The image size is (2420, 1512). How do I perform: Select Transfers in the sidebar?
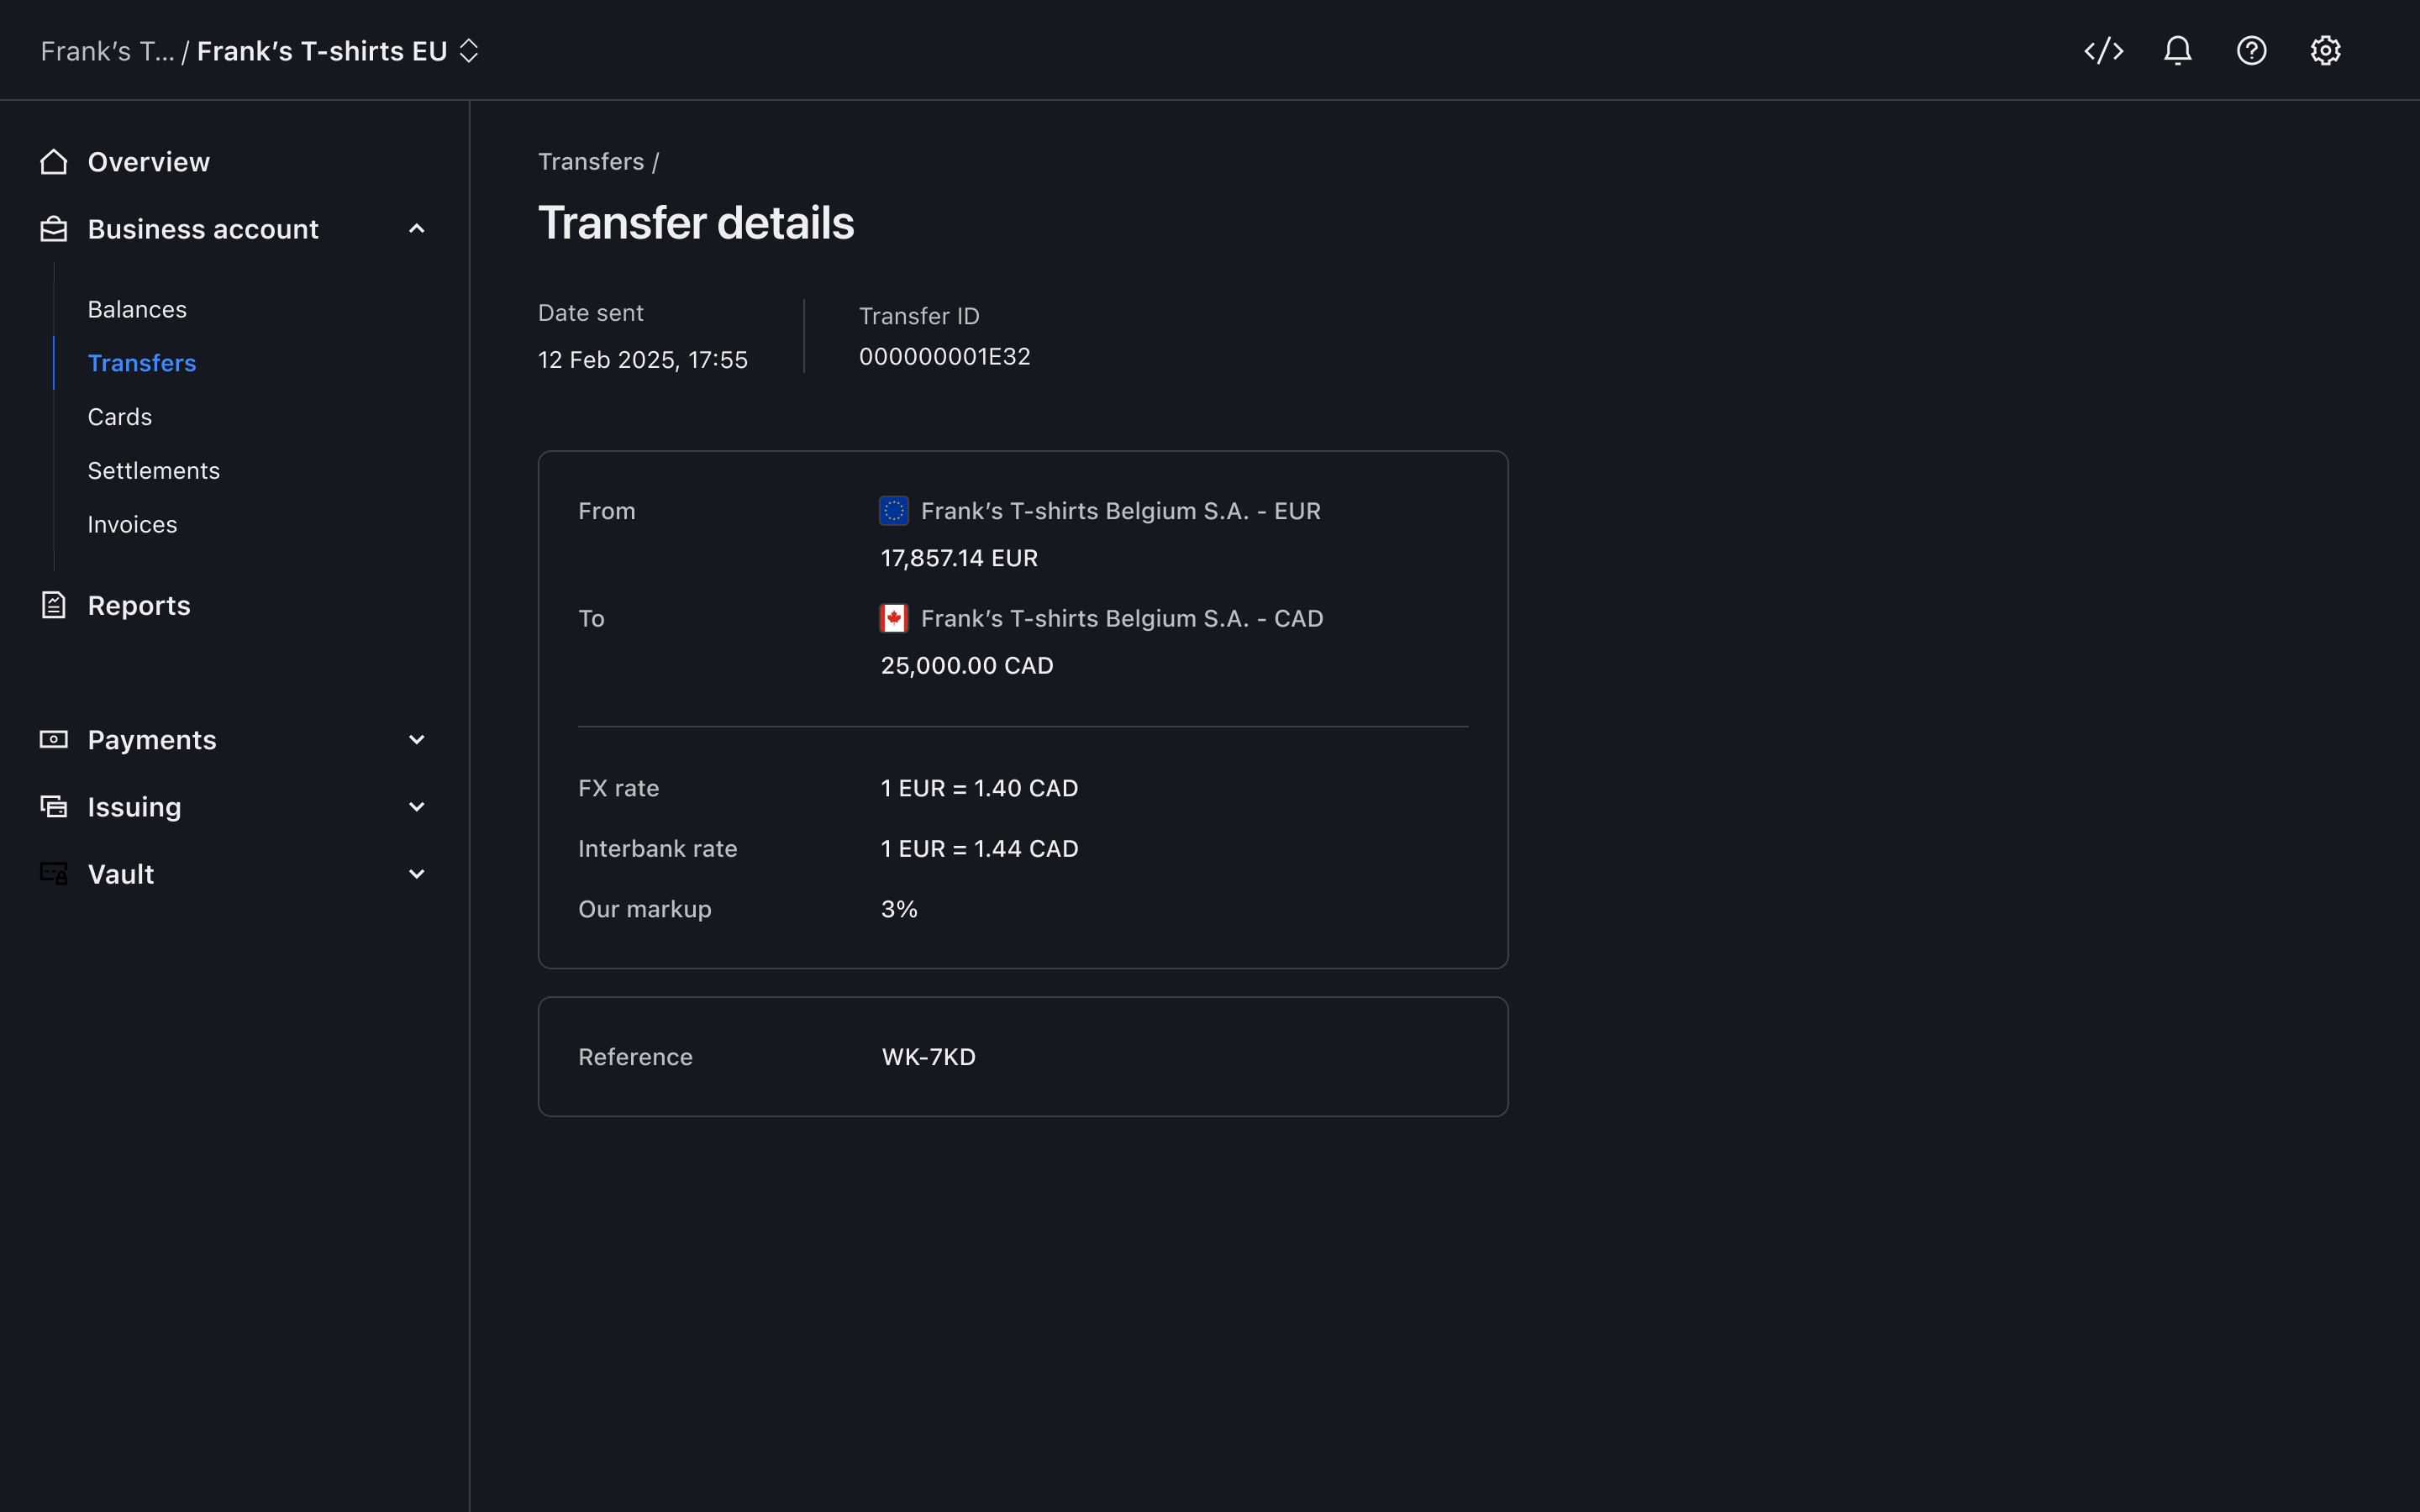click(x=142, y=363)
